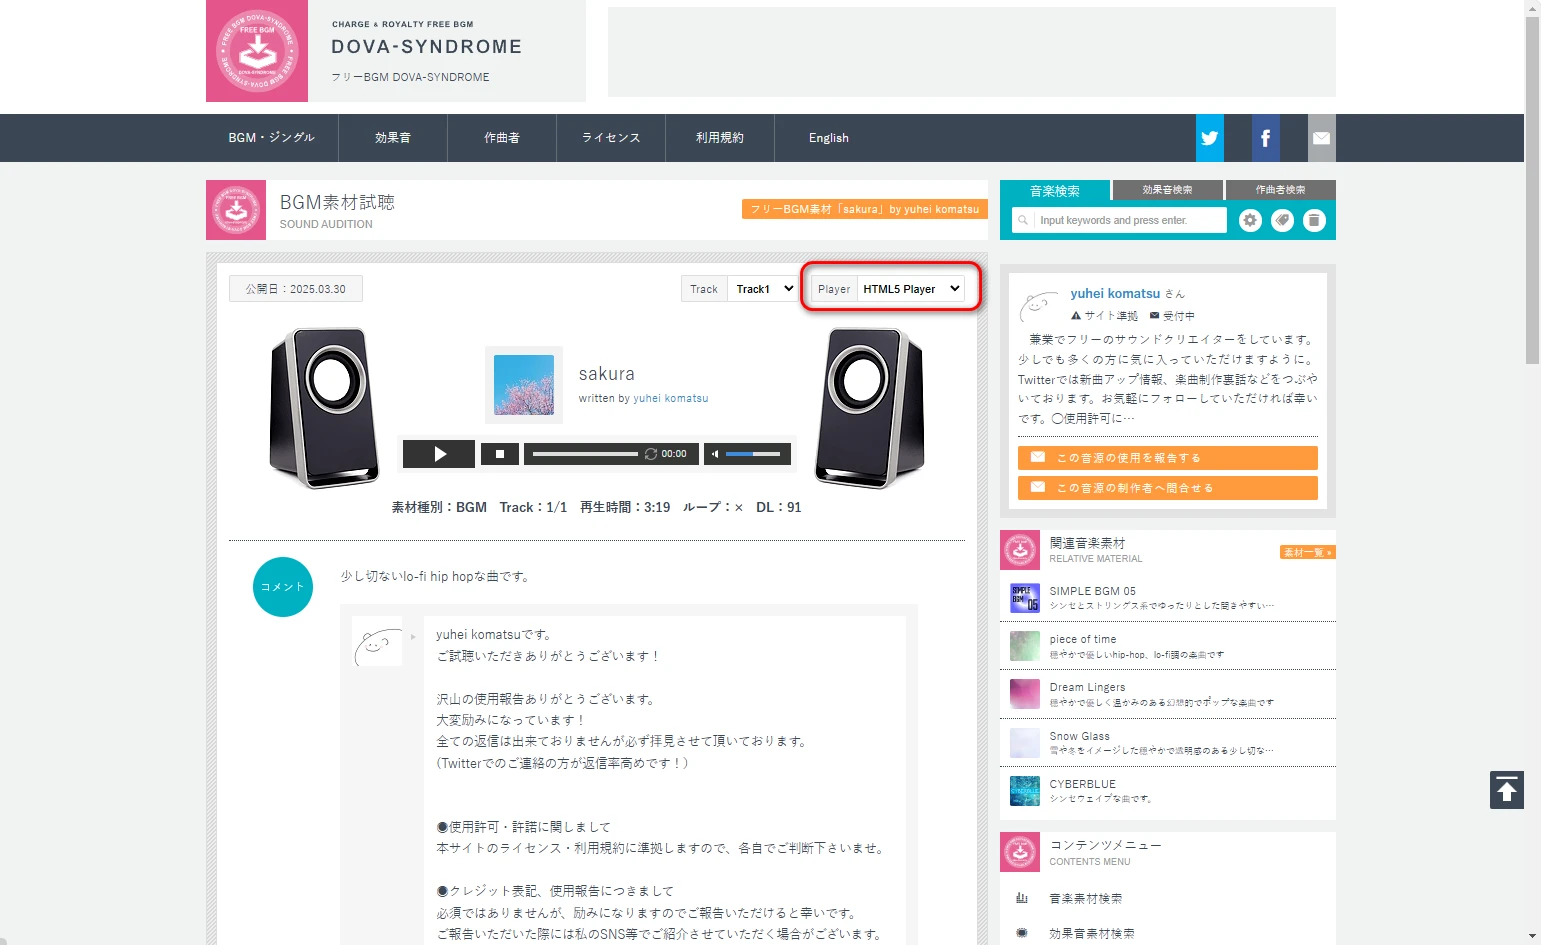Switch to the 作曲者検索 tab
The width and height of the screenshot is (1541, 945).
[1280, 190]
